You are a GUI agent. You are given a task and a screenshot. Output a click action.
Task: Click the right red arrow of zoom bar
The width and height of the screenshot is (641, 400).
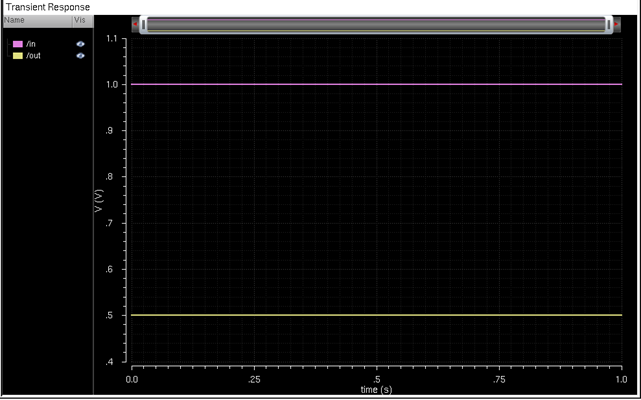[x=616, y=24]
